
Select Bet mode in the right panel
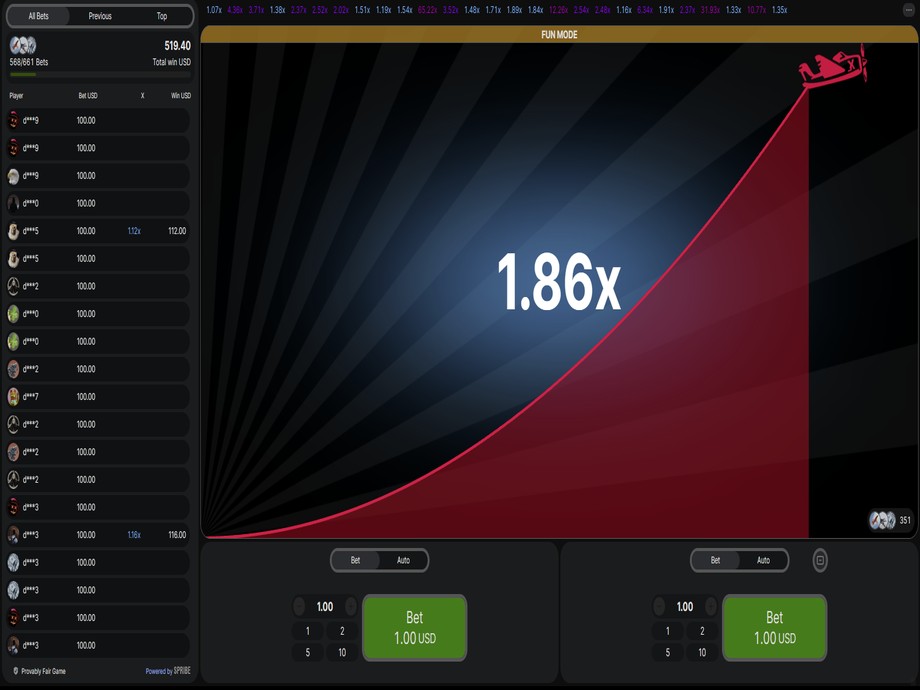pyautogui.click(x=715, y=560)
